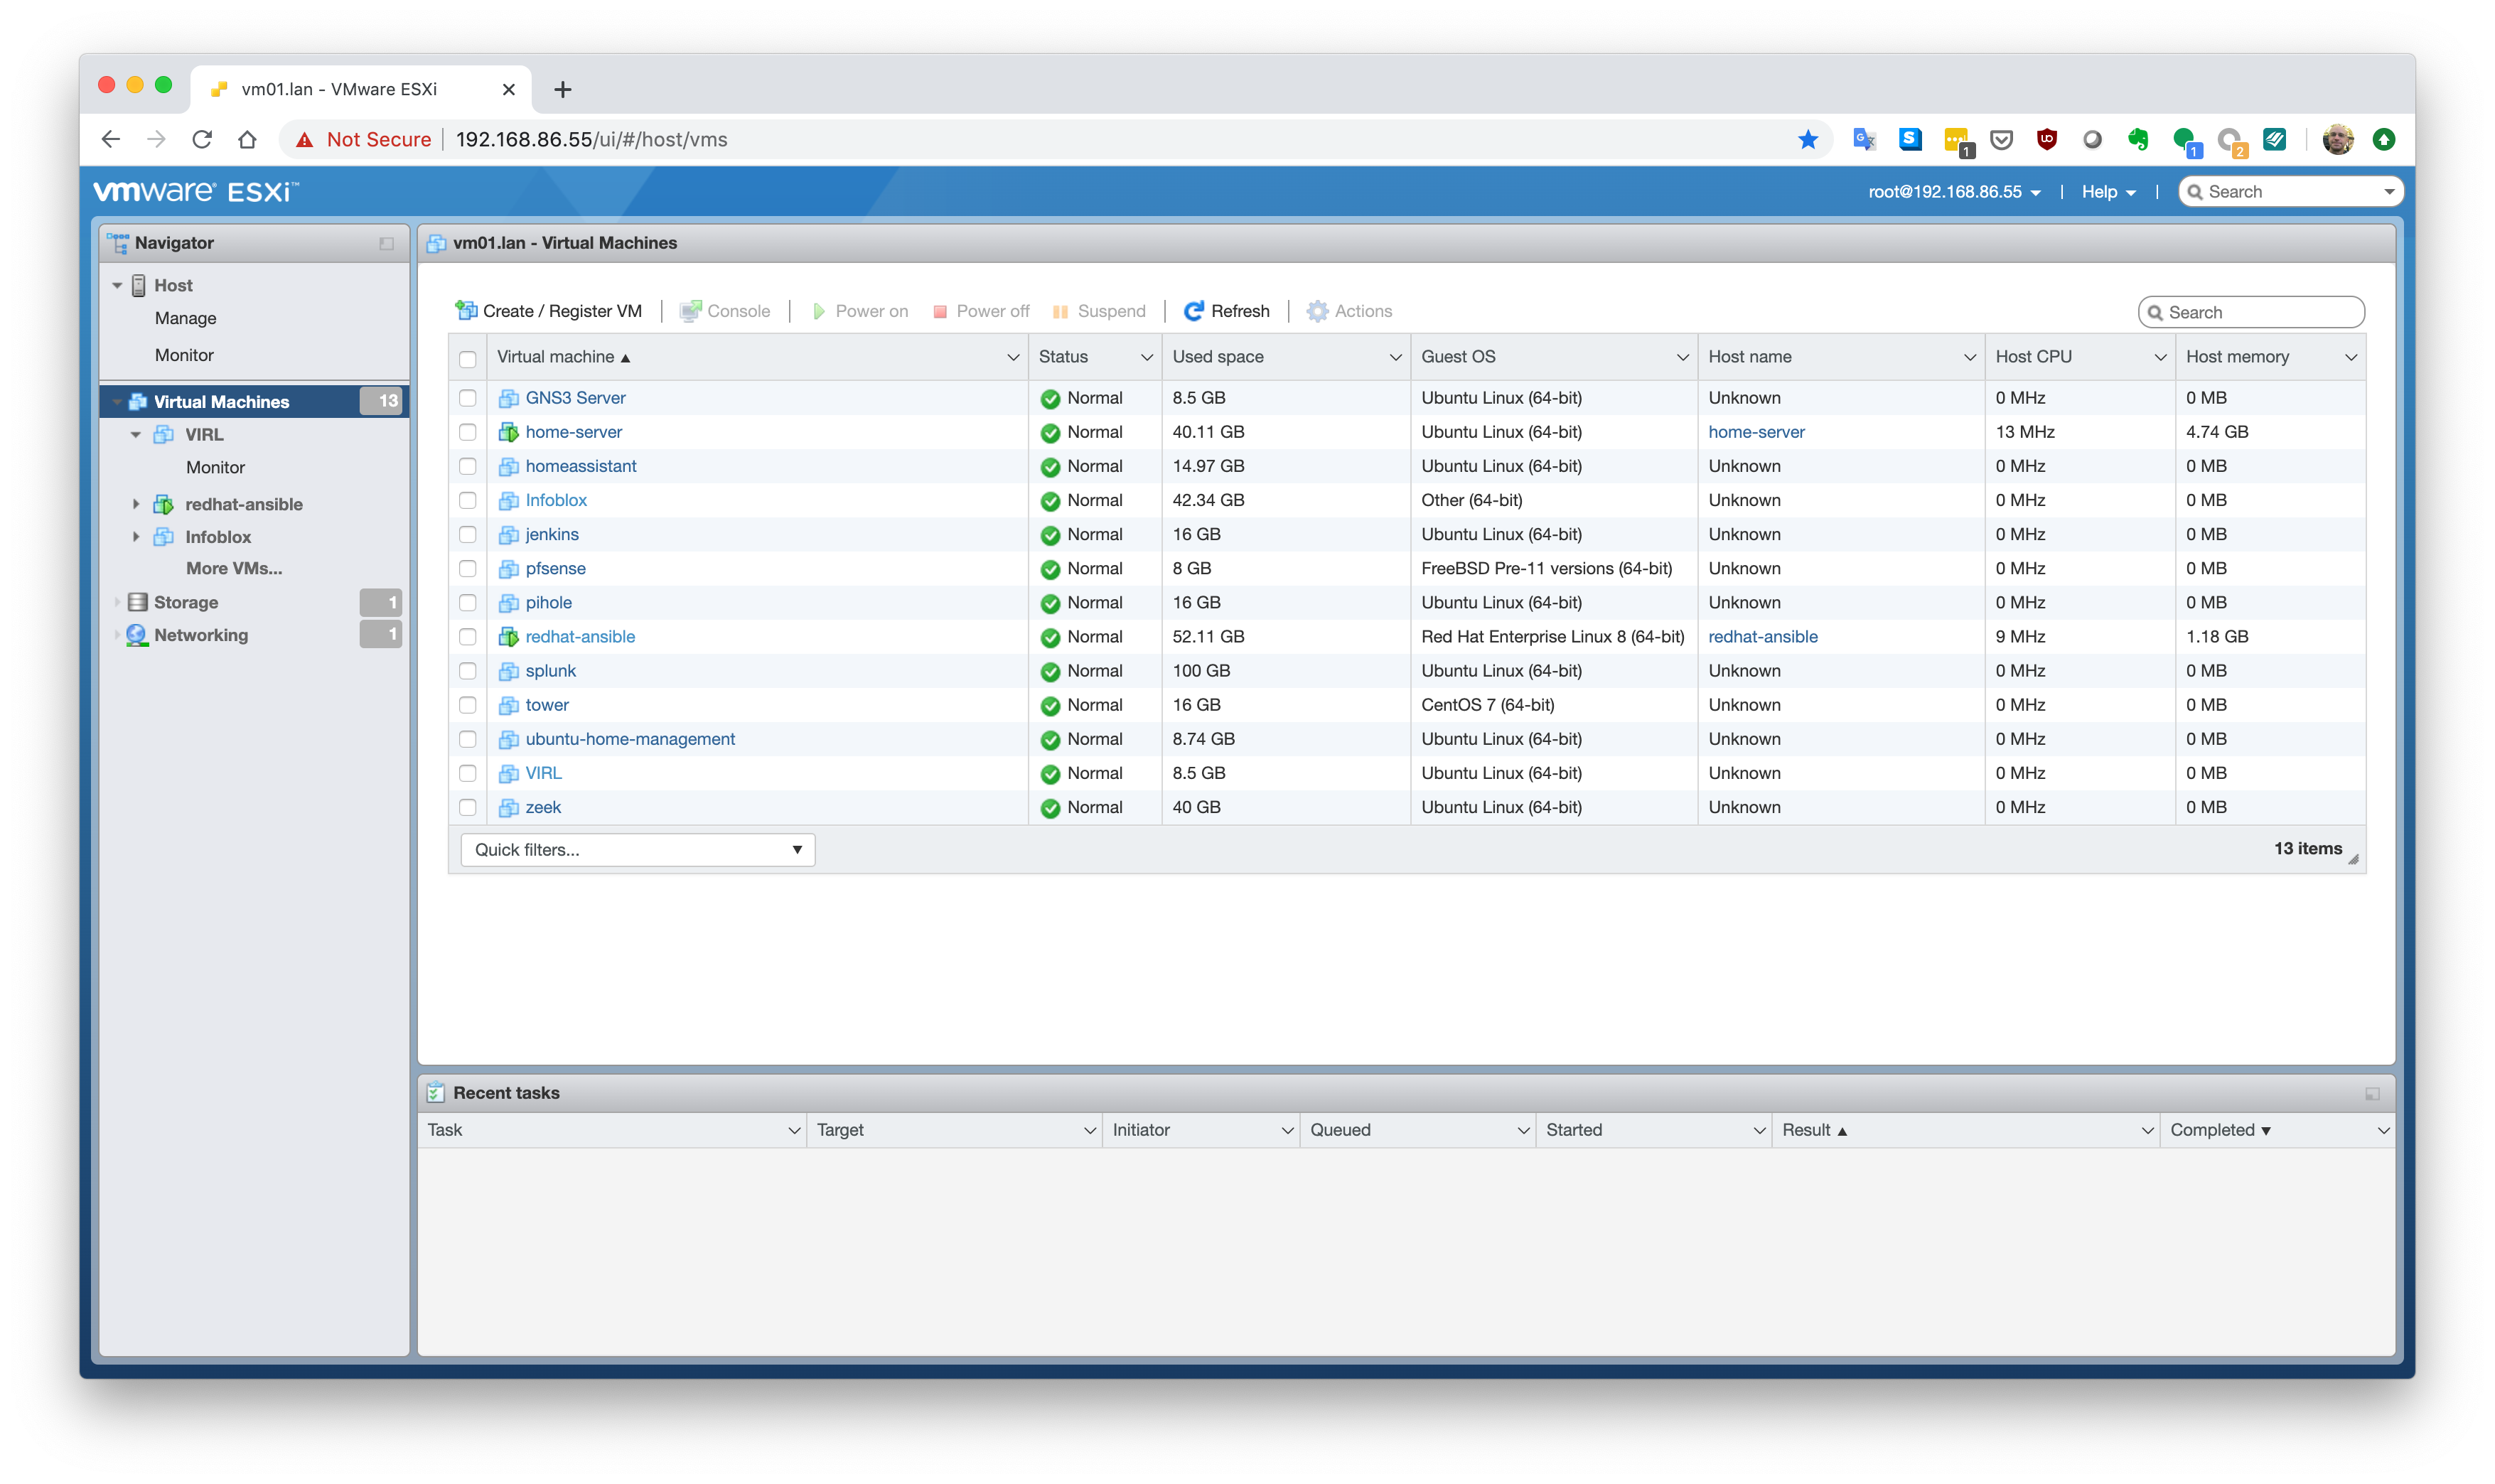Sort tasks by the Completed column header
The width and height of the screenshot is (2495, 1484).
click(x=2277, y=1130)
